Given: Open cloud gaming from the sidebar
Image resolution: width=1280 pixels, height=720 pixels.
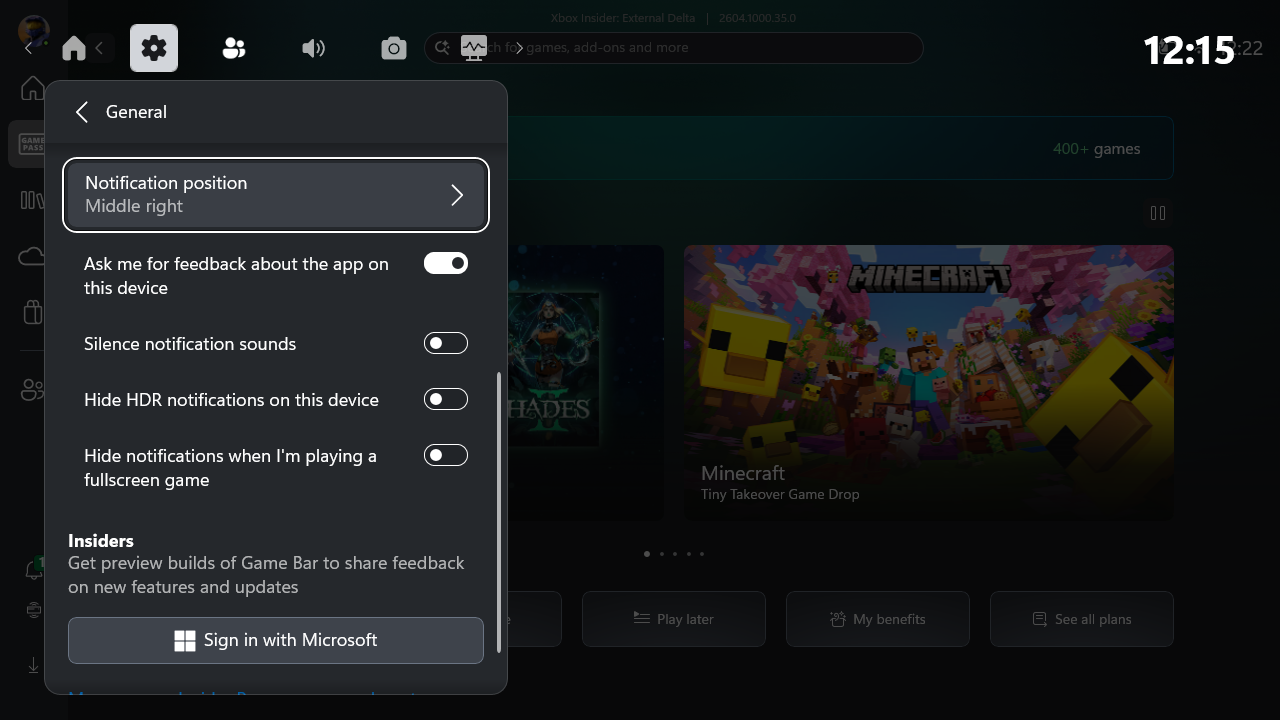Looking at the screenshot, I should click(x=32, y=255).
